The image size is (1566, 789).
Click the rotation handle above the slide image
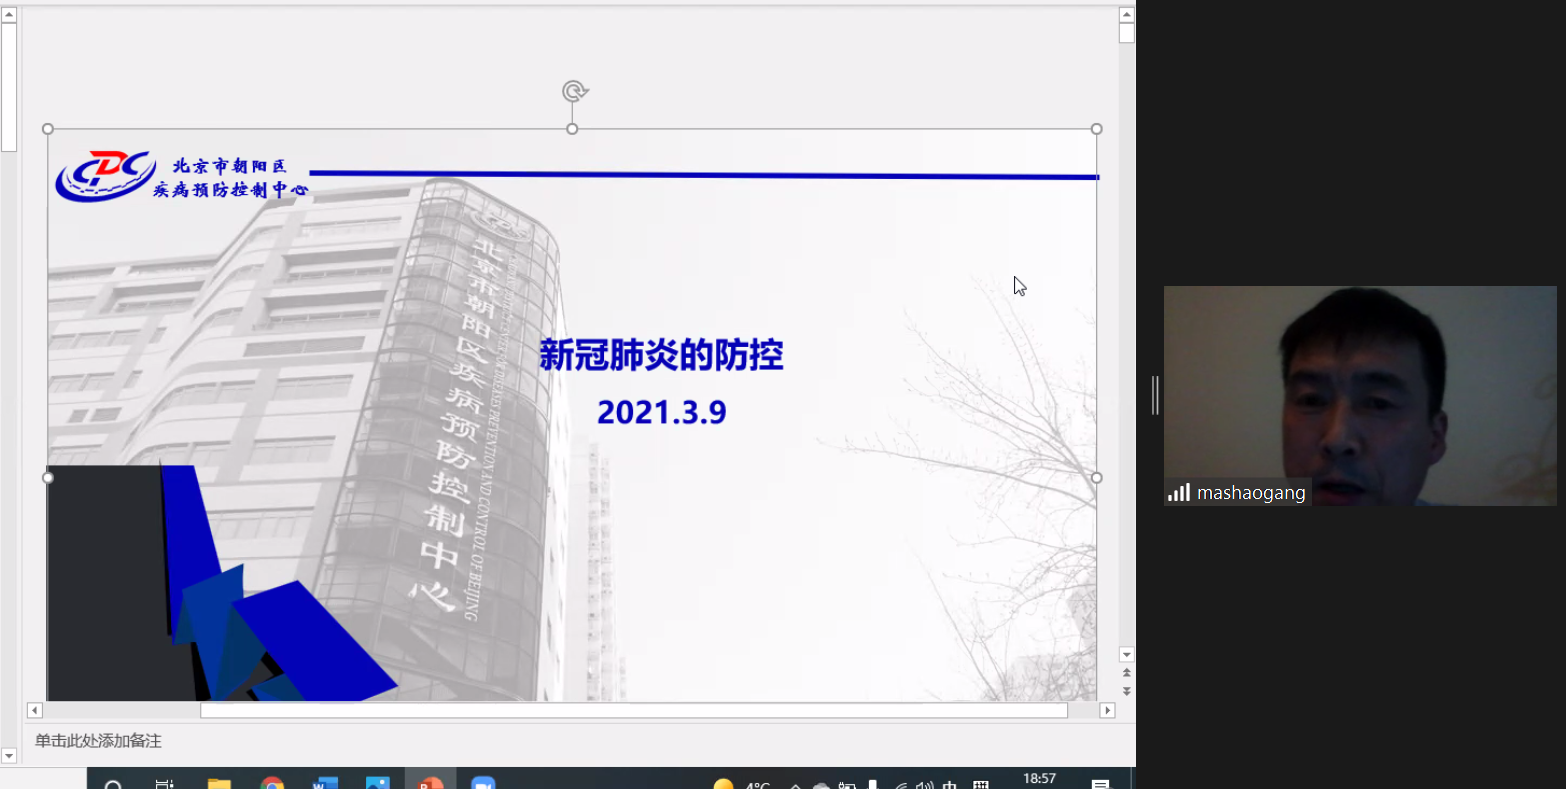coord(574,92)
